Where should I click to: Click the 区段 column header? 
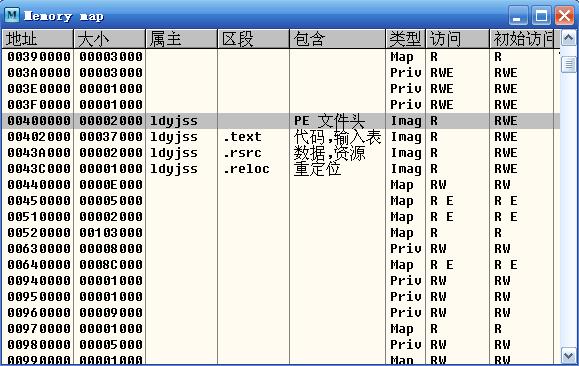[x=254, y=39]
